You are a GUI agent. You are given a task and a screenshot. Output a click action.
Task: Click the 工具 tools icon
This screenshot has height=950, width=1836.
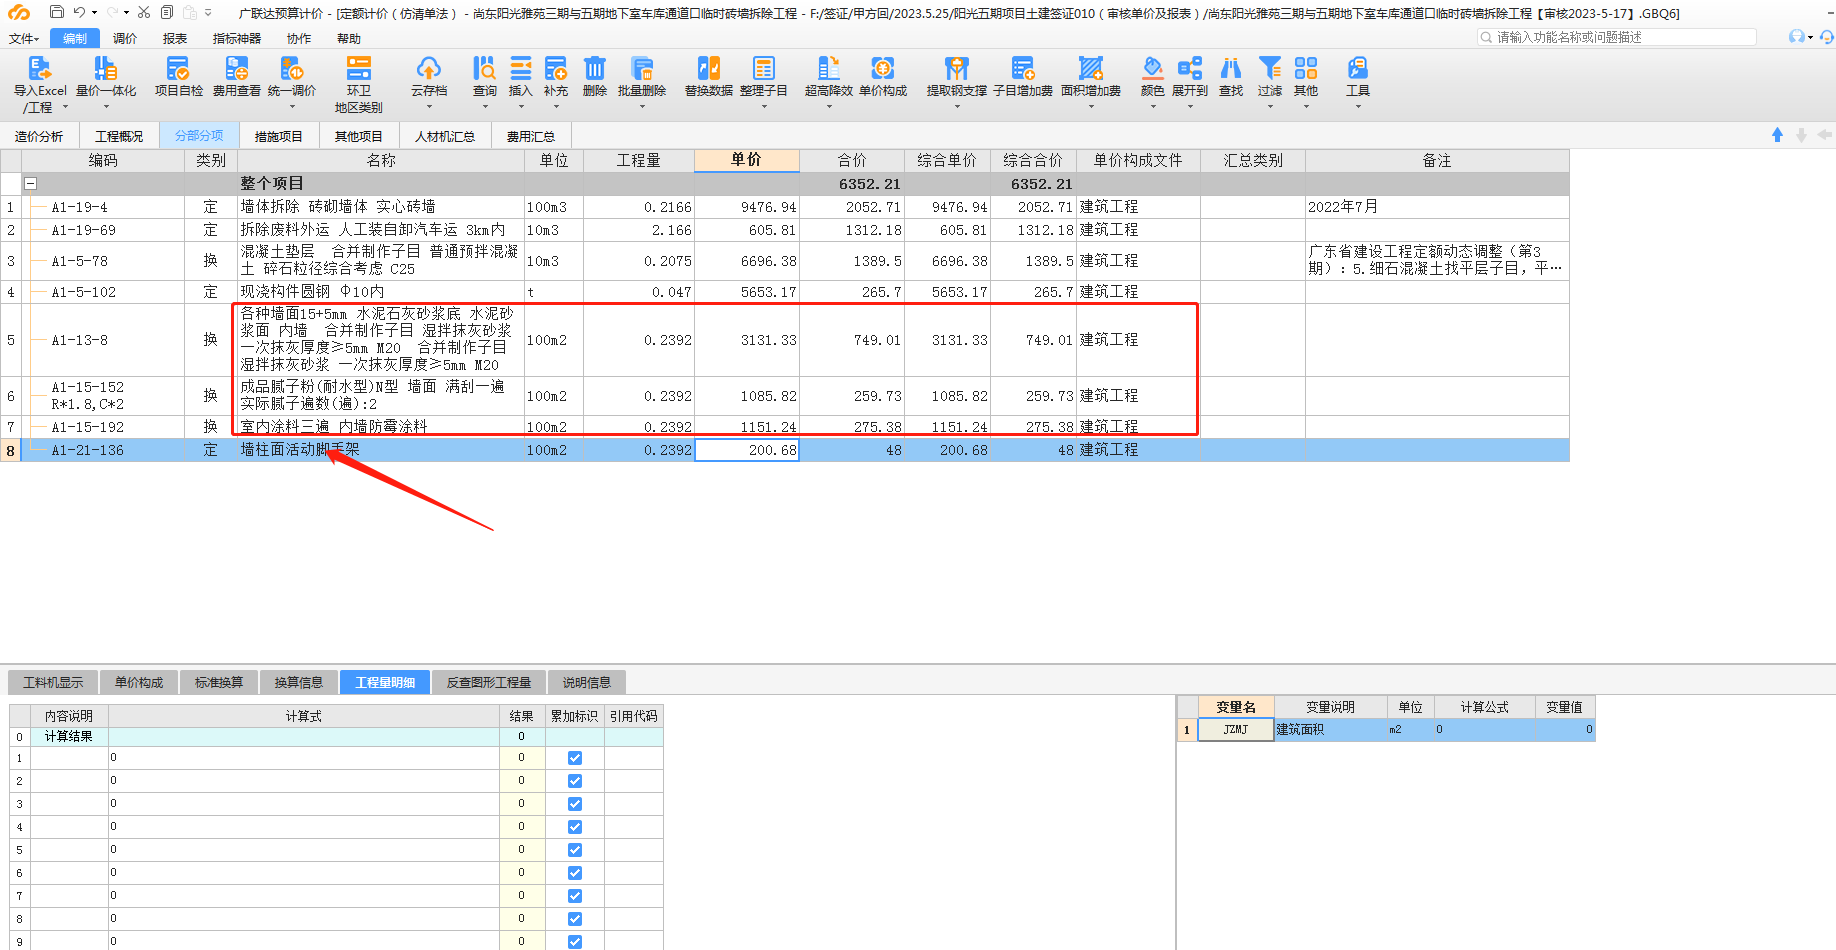(x=1358, y=68)
